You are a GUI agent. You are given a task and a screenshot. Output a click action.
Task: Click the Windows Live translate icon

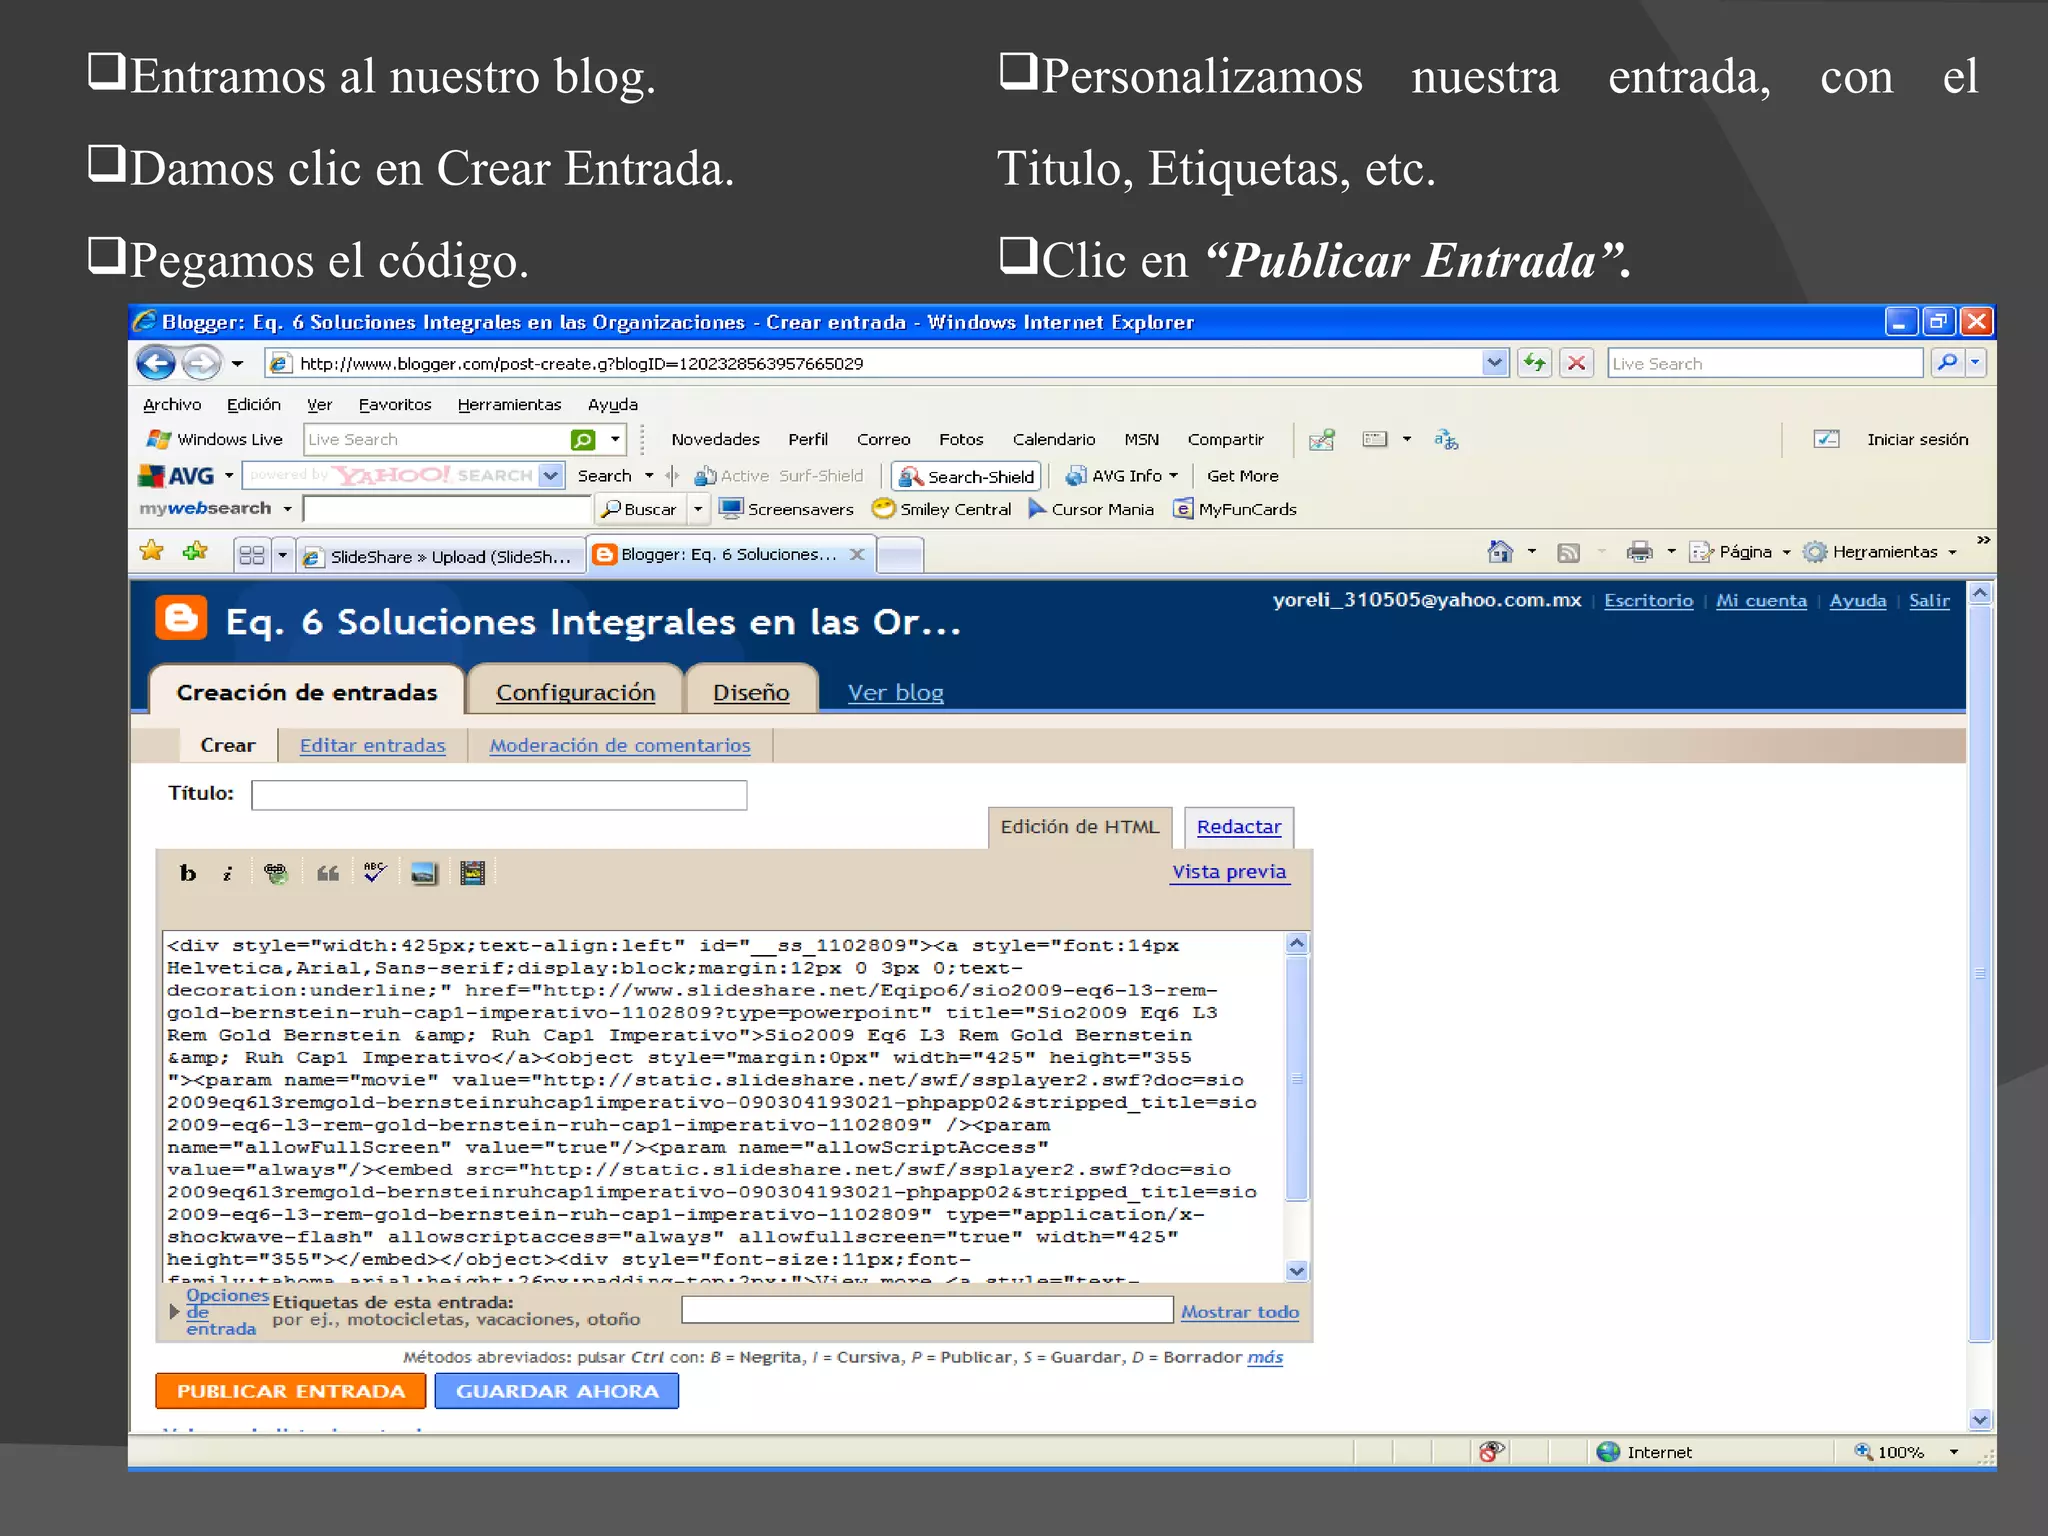(1446, 439)
